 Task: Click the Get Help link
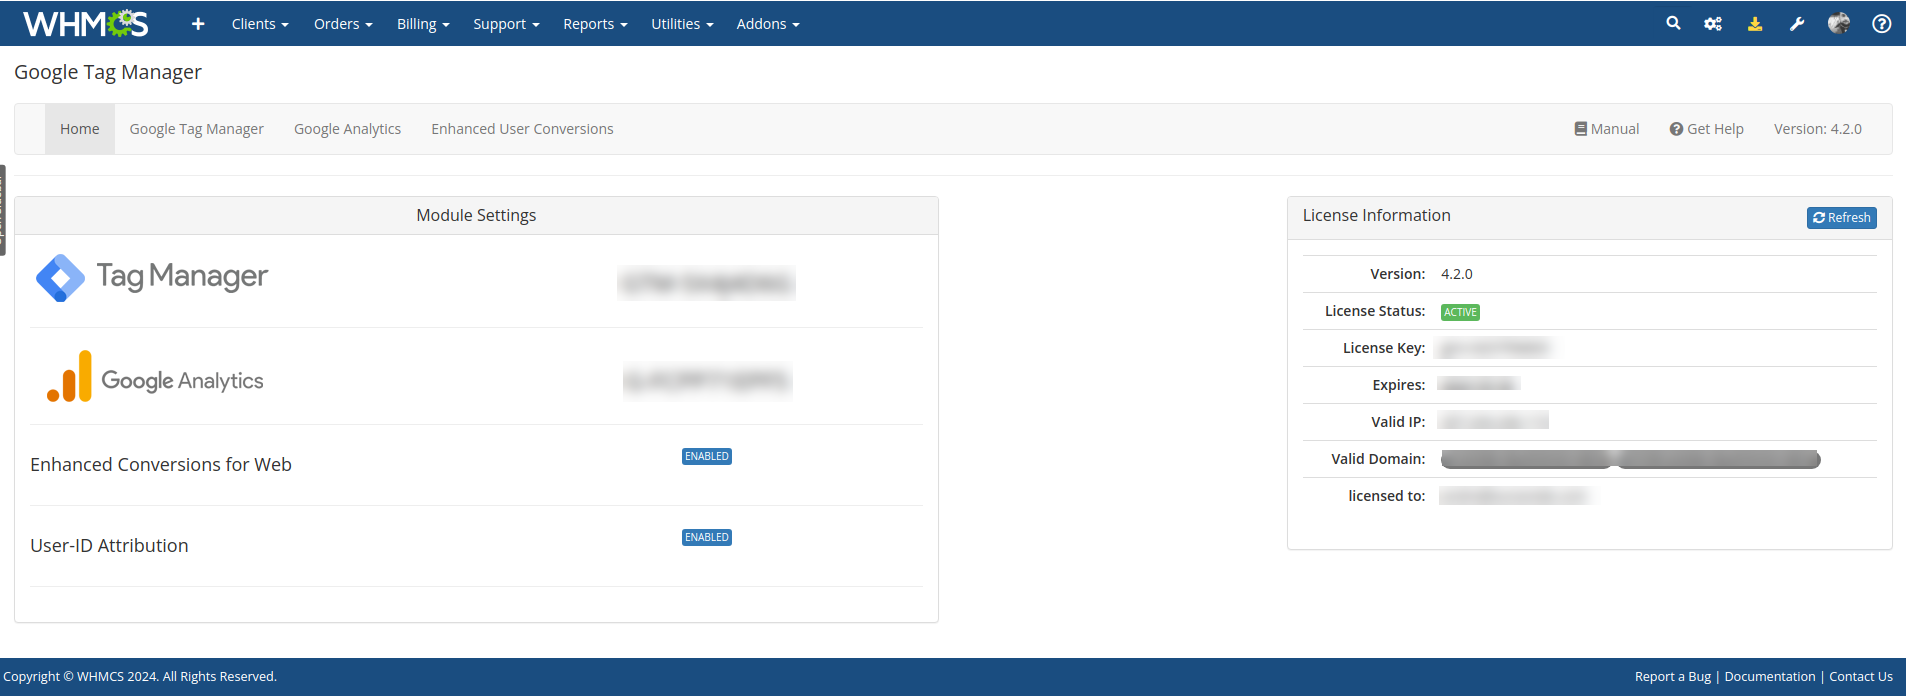click(x=1707, y=129)
